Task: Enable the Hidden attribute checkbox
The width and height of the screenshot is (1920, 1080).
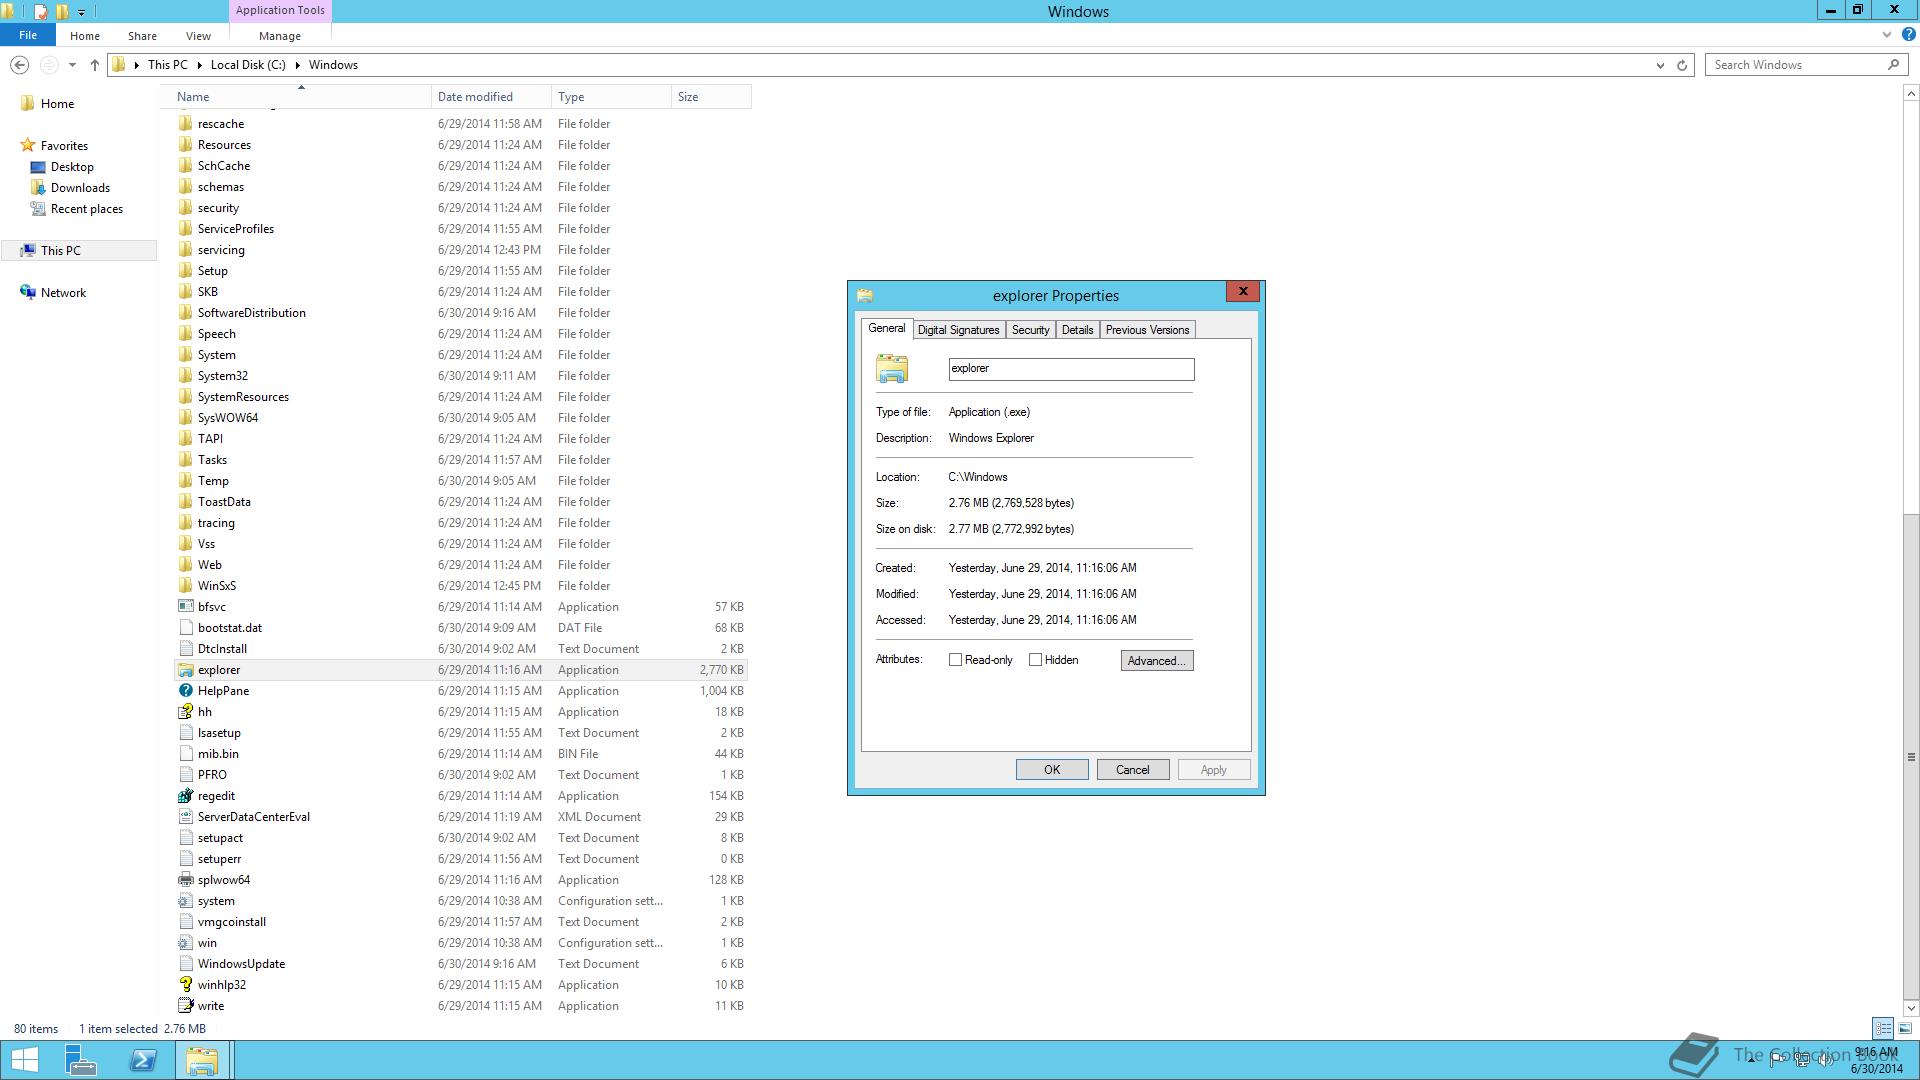Action: pyautogui.click(x=1035, y=660)
